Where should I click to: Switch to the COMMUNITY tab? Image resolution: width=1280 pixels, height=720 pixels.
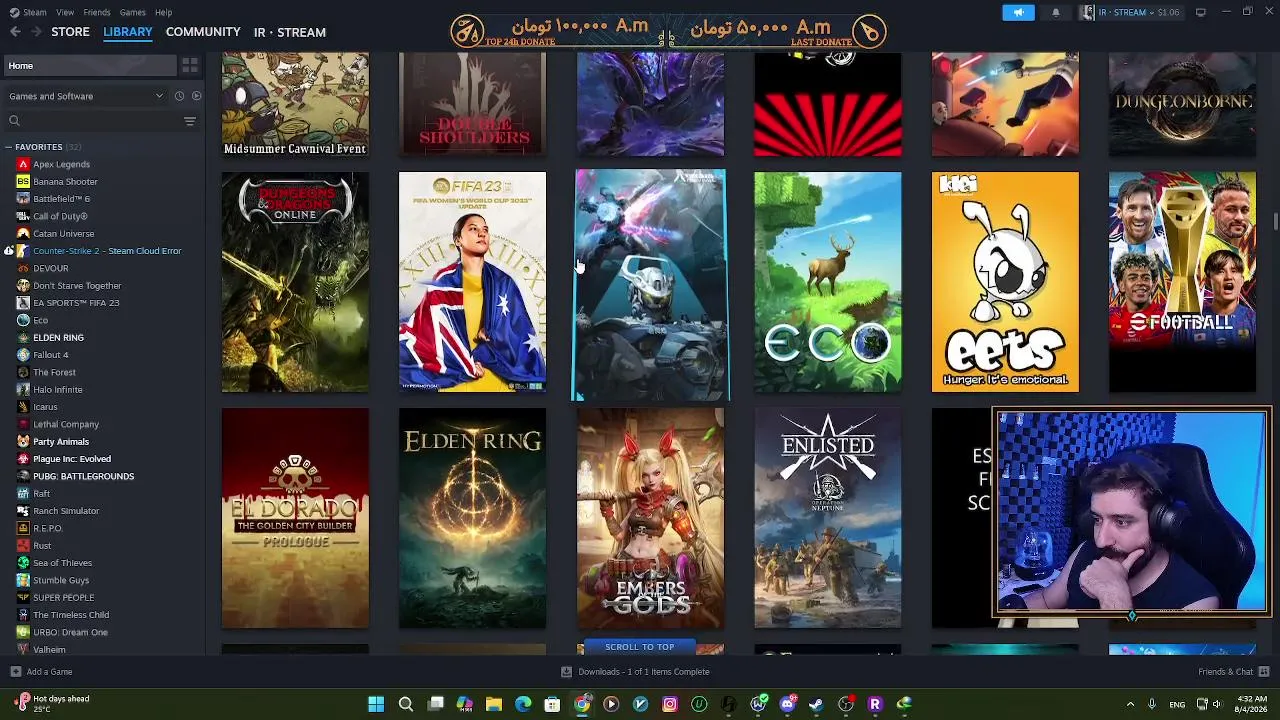[x=203, y=32]
